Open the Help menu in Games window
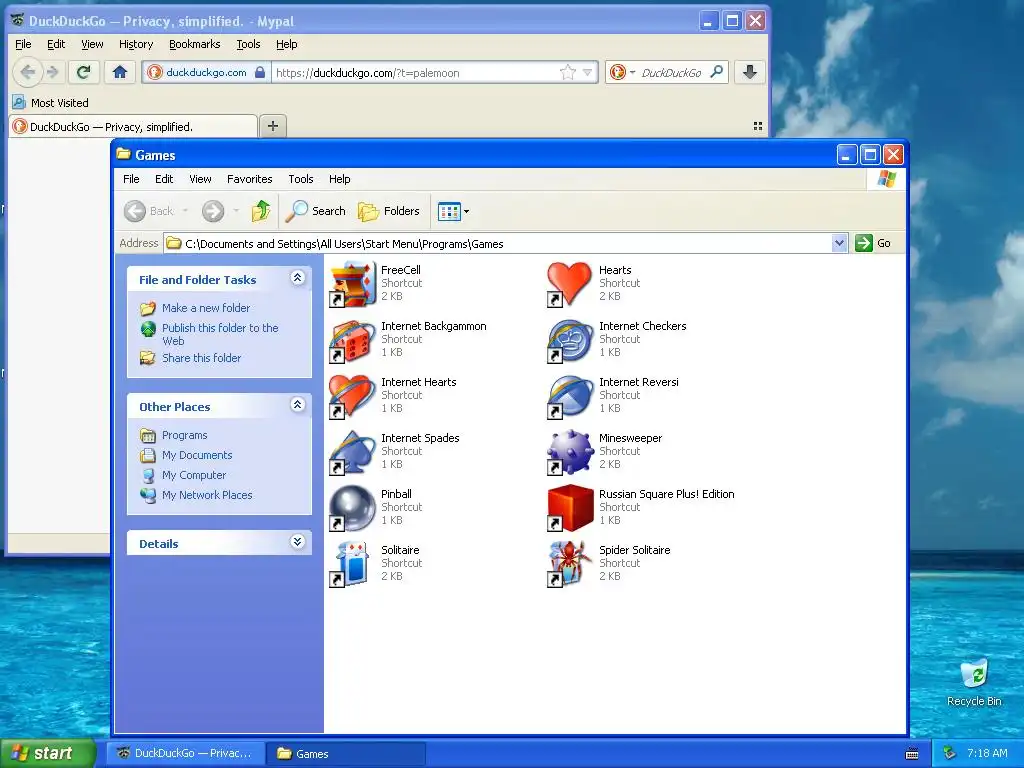The width and height of the screenshot is (1024, 768). [x=339, y=179]
